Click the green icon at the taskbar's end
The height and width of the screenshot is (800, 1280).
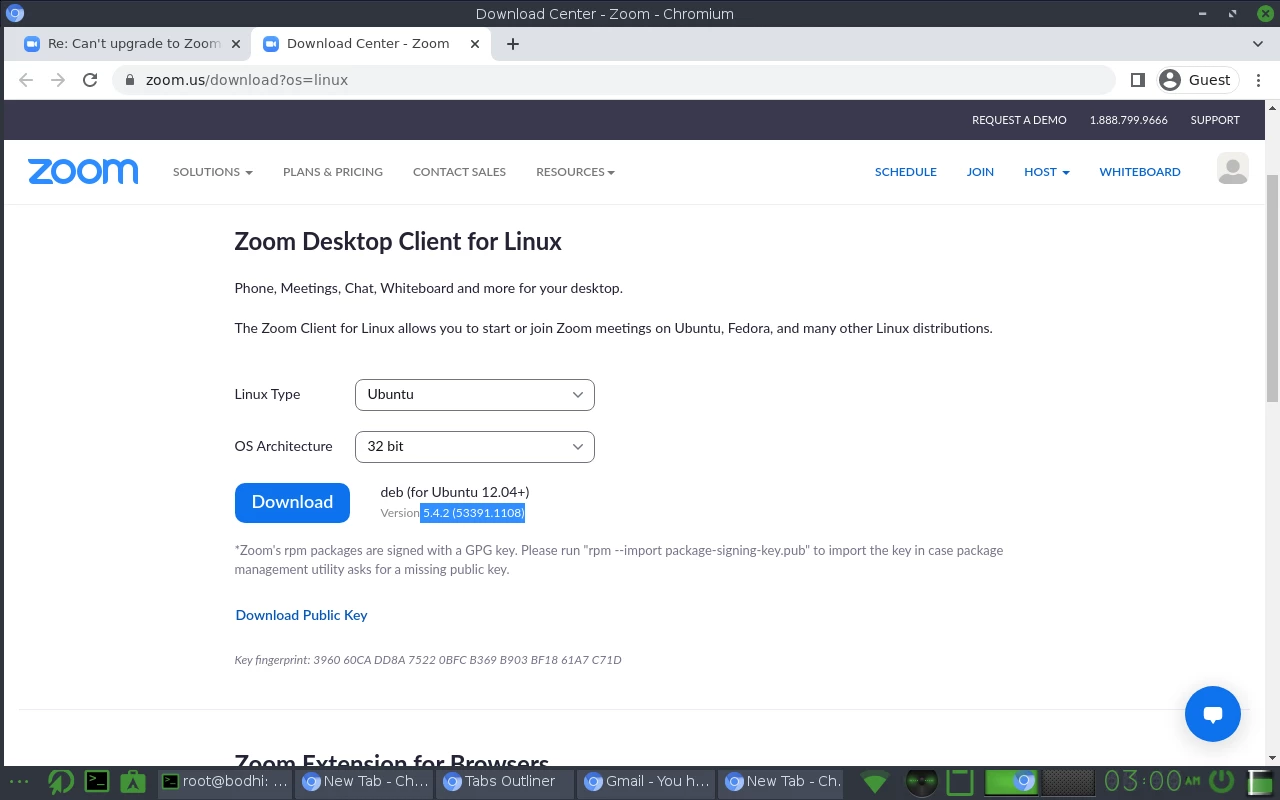click(1262, 782)
